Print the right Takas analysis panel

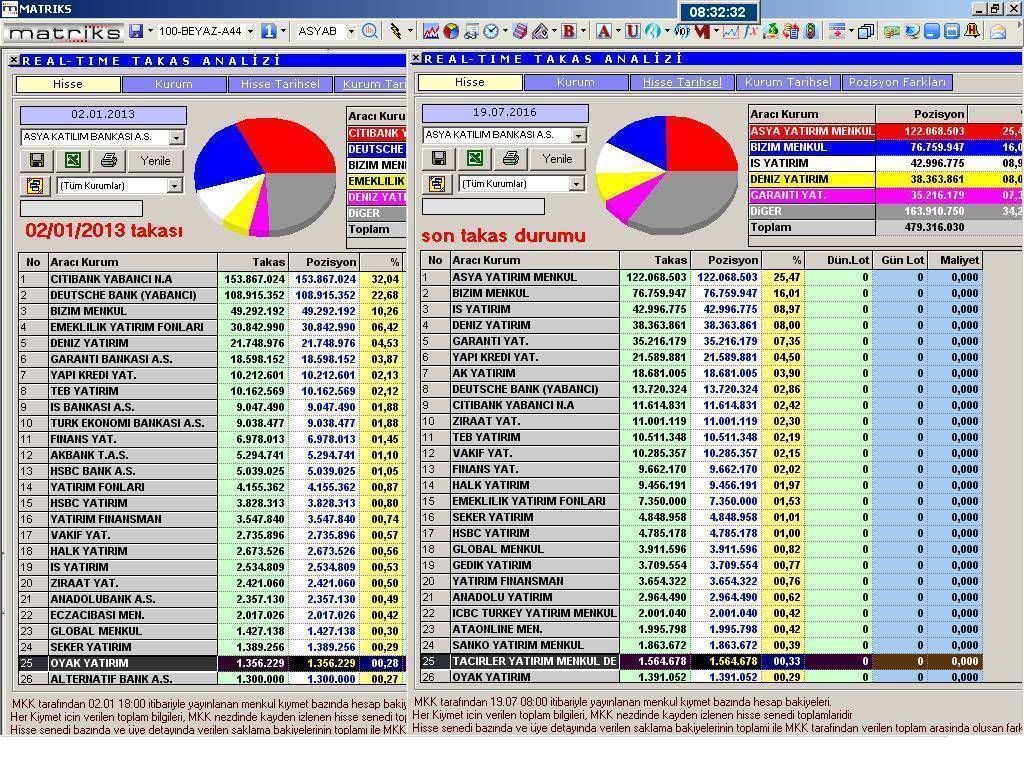[x=510, y=158]
